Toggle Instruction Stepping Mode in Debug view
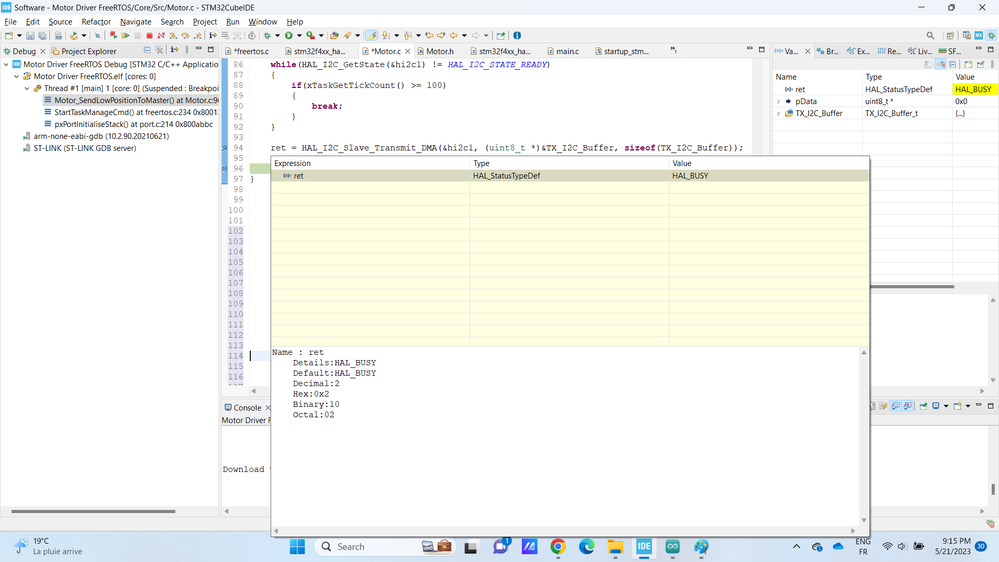The height and width of the screenshot is (562, 999). point(174,50)
